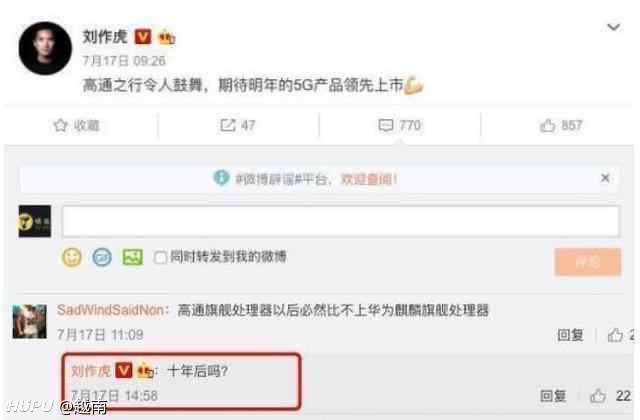
Task: Like the post with 857 thumbs-up
Action: point(547,125)
